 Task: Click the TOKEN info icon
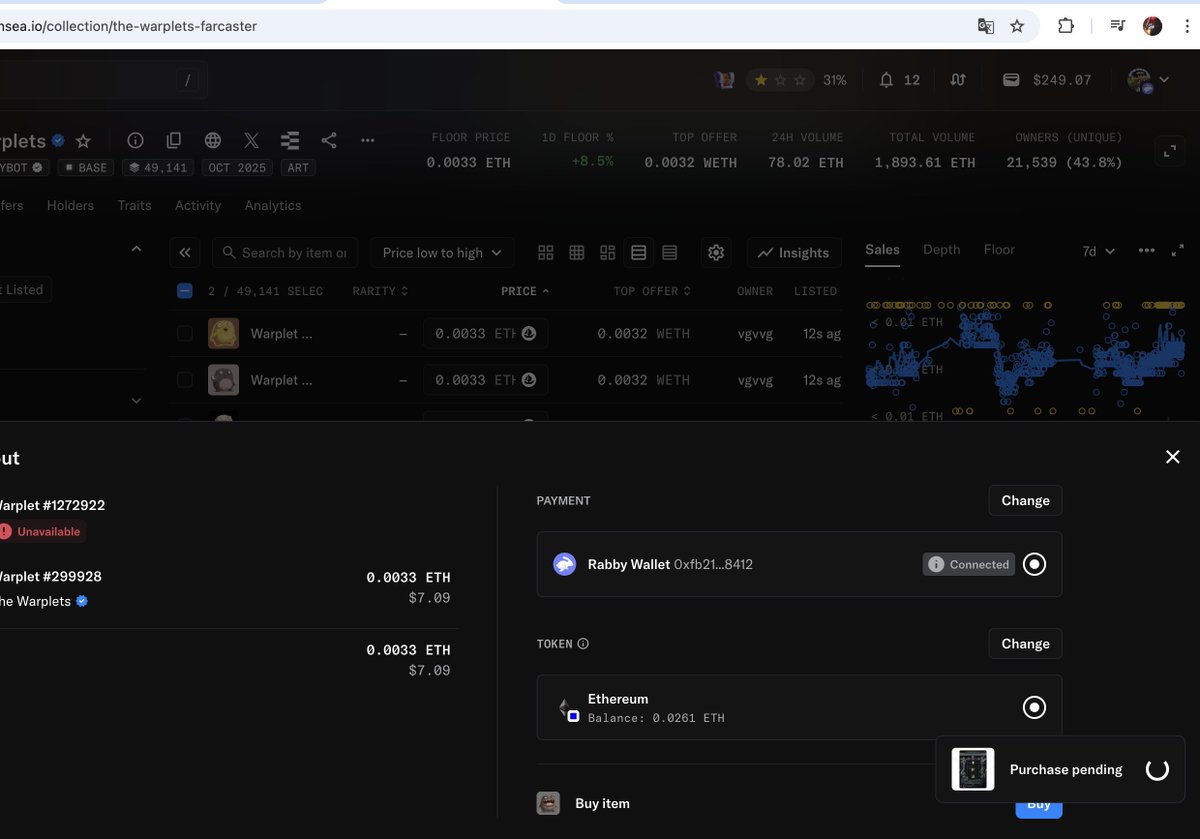click(x=583, y=644)
